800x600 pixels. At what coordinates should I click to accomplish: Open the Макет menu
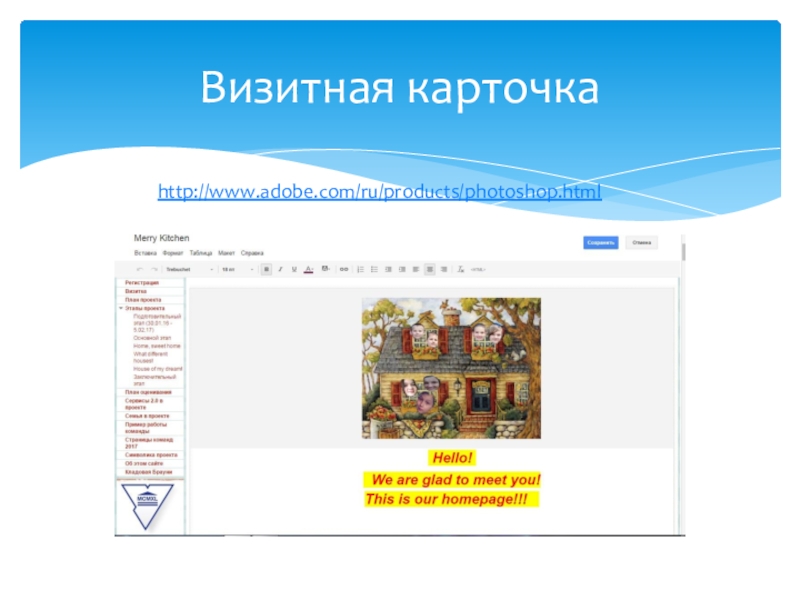pos(226,253)
